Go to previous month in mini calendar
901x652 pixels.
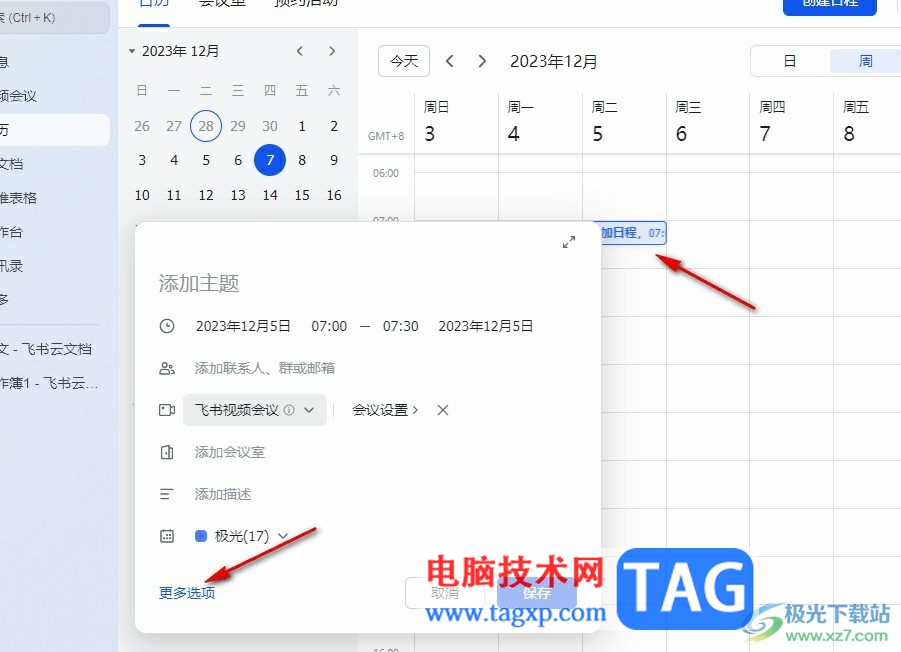coord(299,51)
